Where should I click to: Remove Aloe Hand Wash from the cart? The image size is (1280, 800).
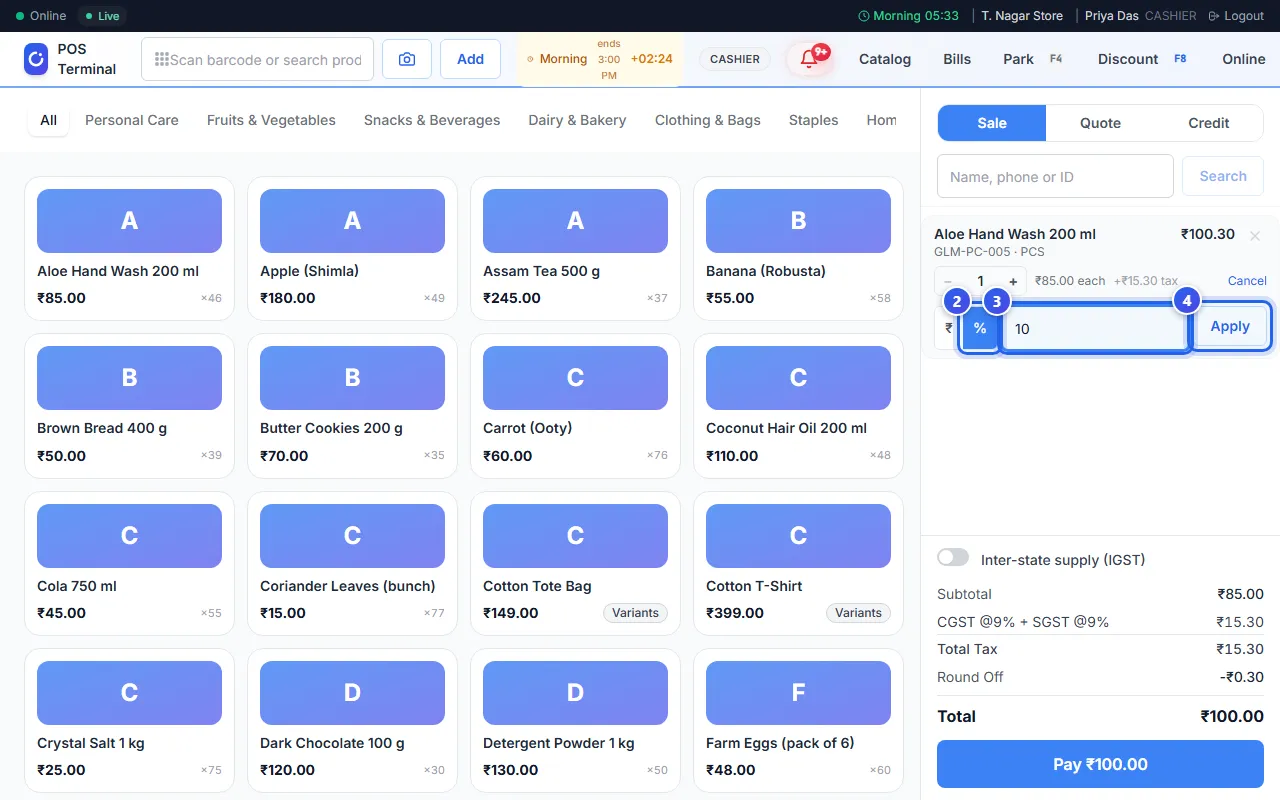1255,235
